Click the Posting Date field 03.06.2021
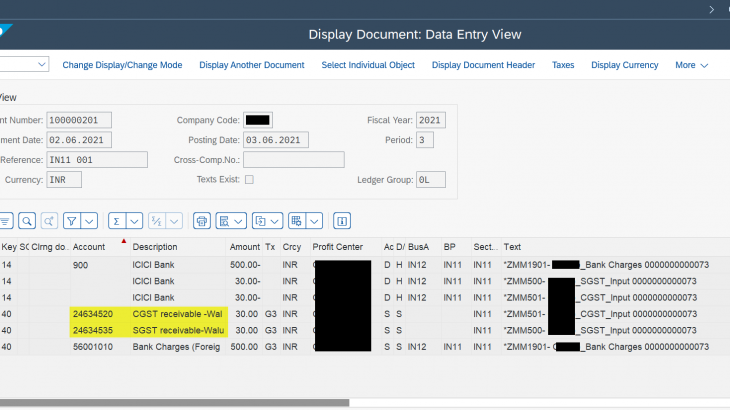The width and height of the screenshot is (730, 410). tap(276, 140)
